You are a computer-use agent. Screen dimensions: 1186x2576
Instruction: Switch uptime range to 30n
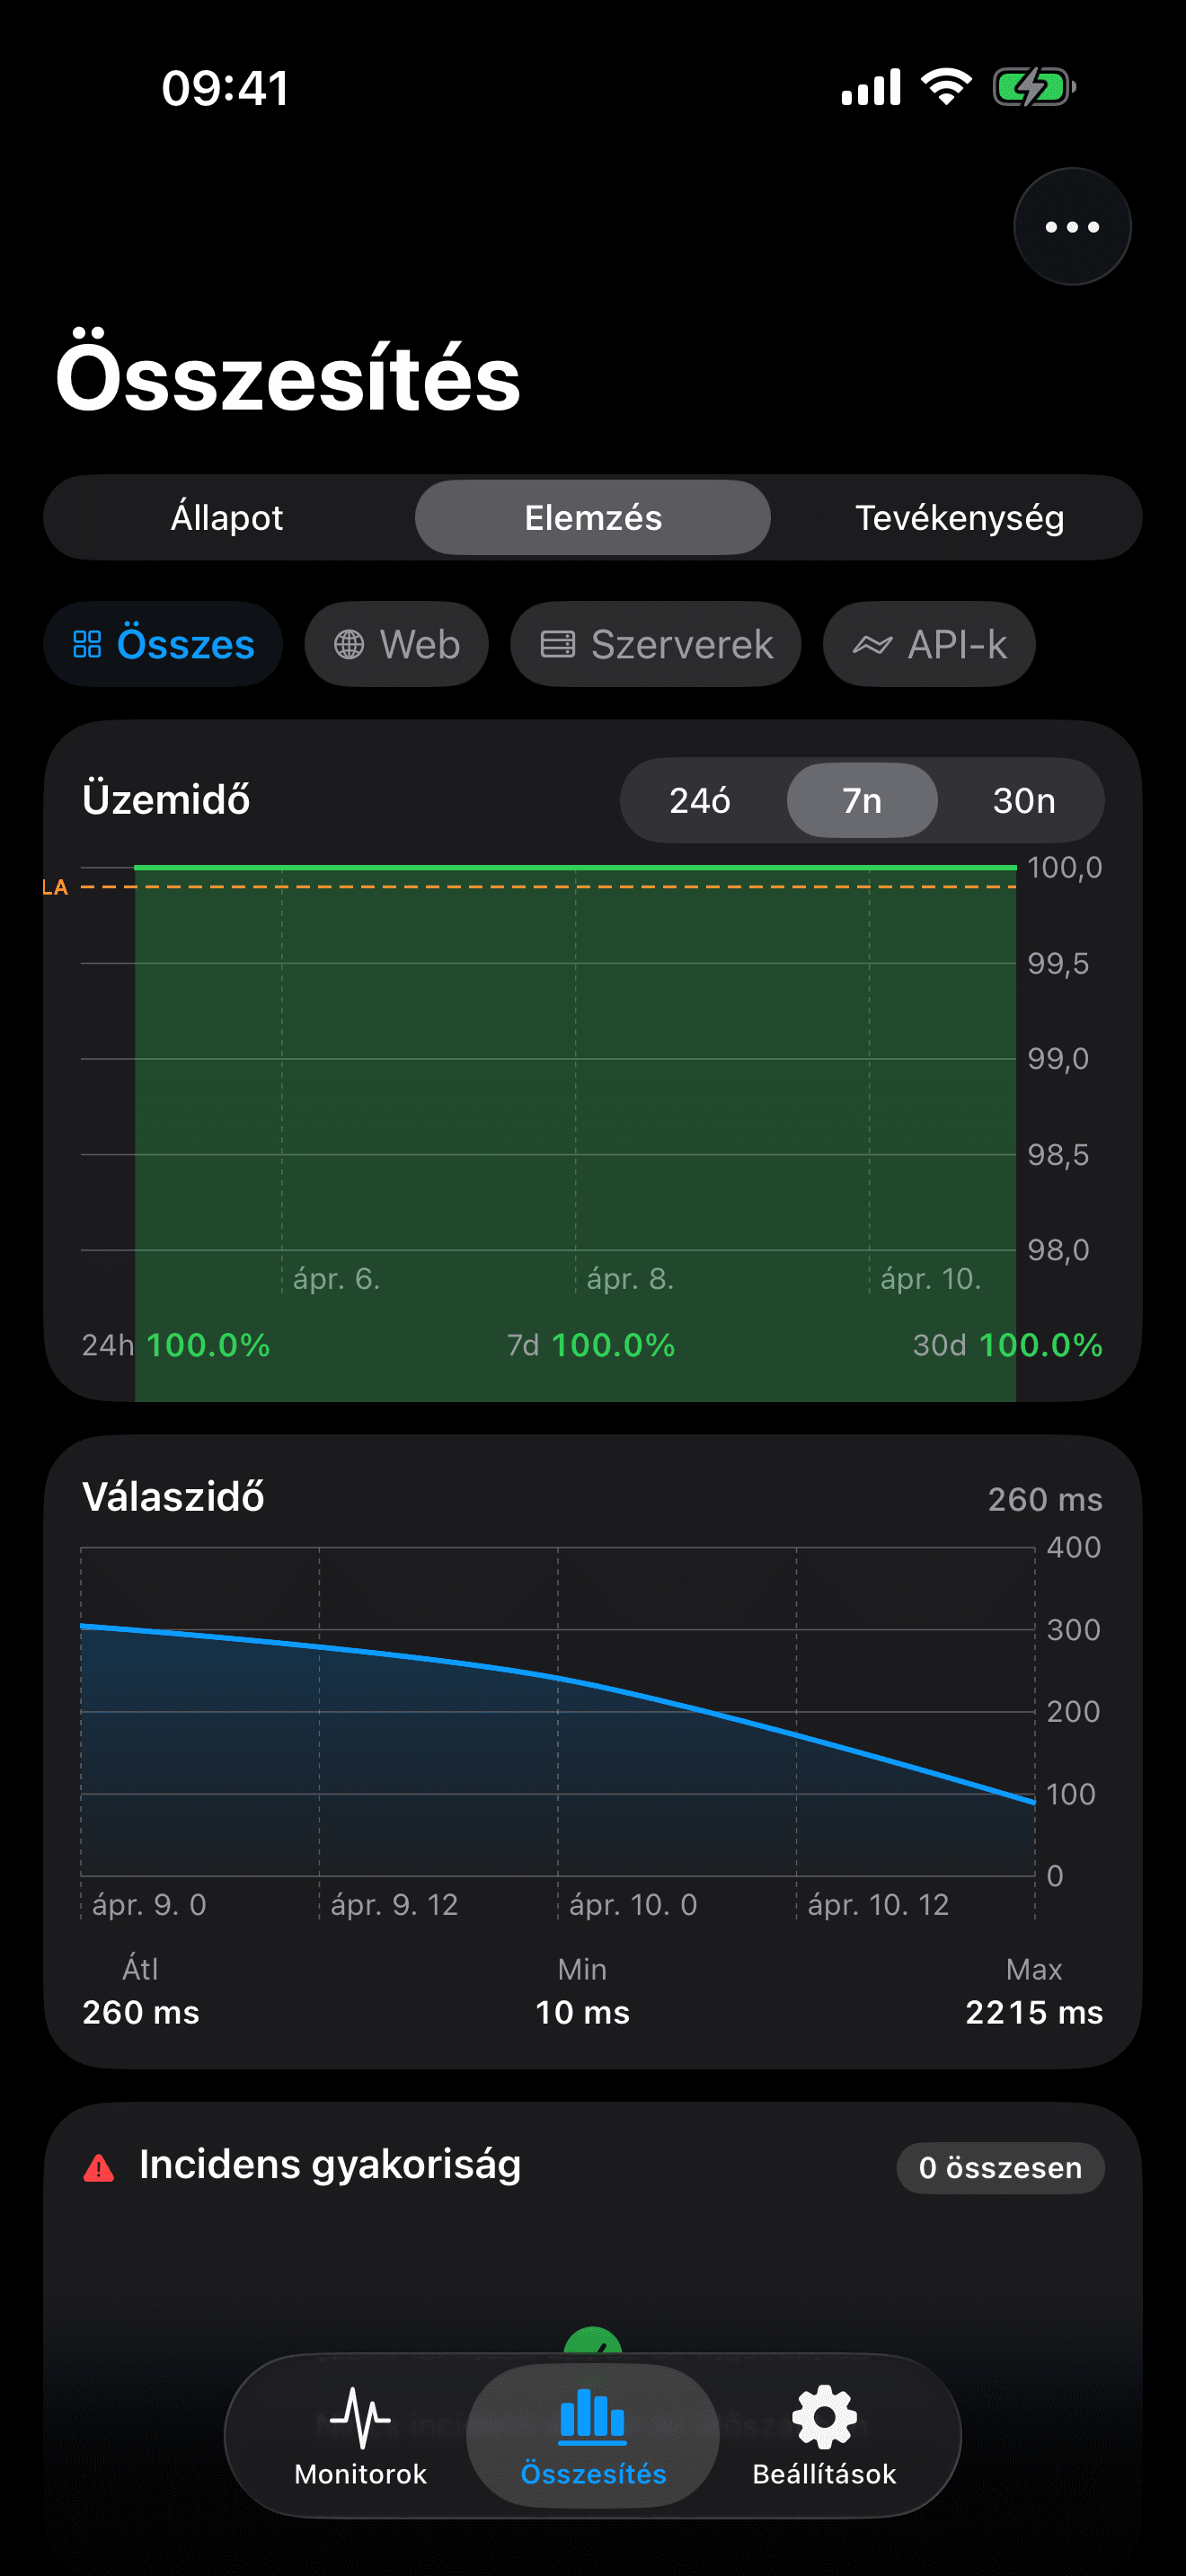1024,801
